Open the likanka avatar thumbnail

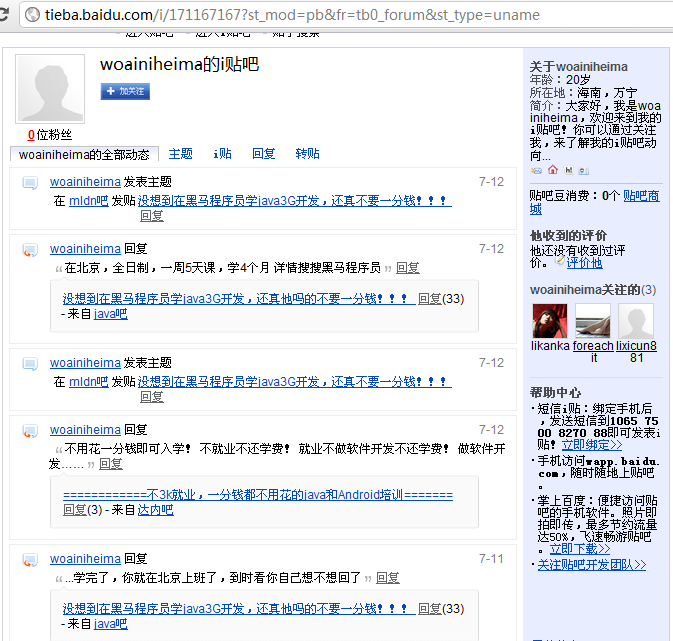point(549,321)
